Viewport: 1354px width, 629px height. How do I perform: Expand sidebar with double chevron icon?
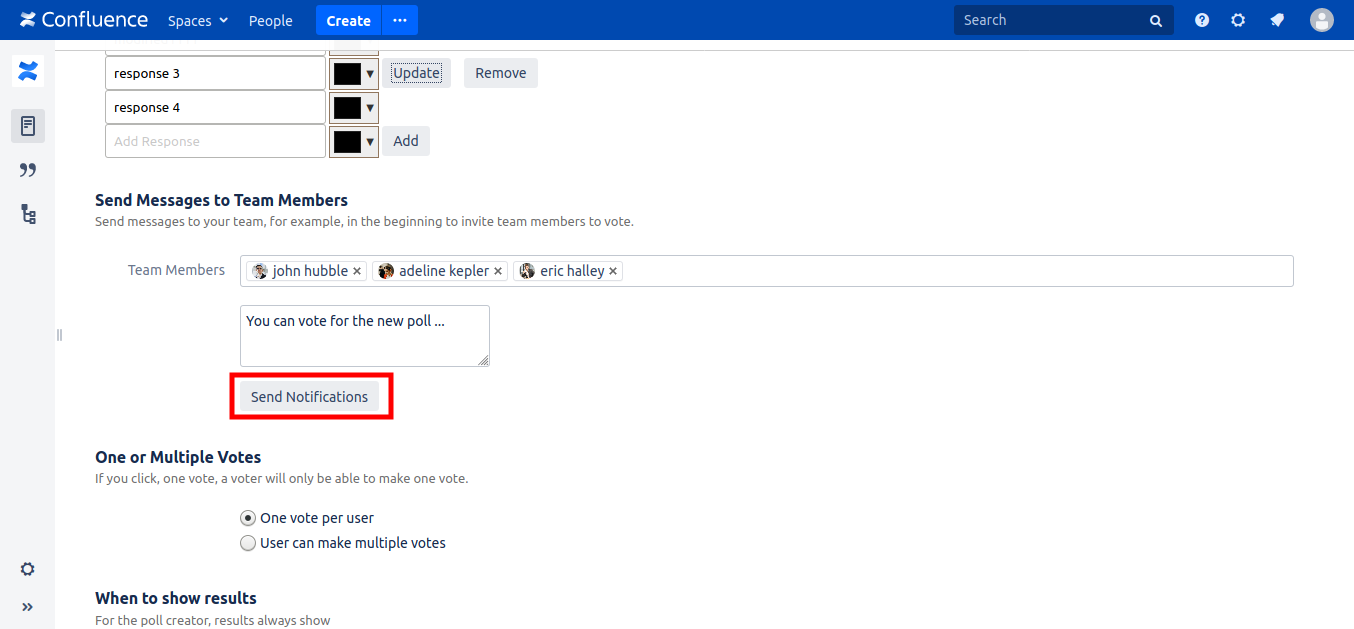click(x=28, y=606)
